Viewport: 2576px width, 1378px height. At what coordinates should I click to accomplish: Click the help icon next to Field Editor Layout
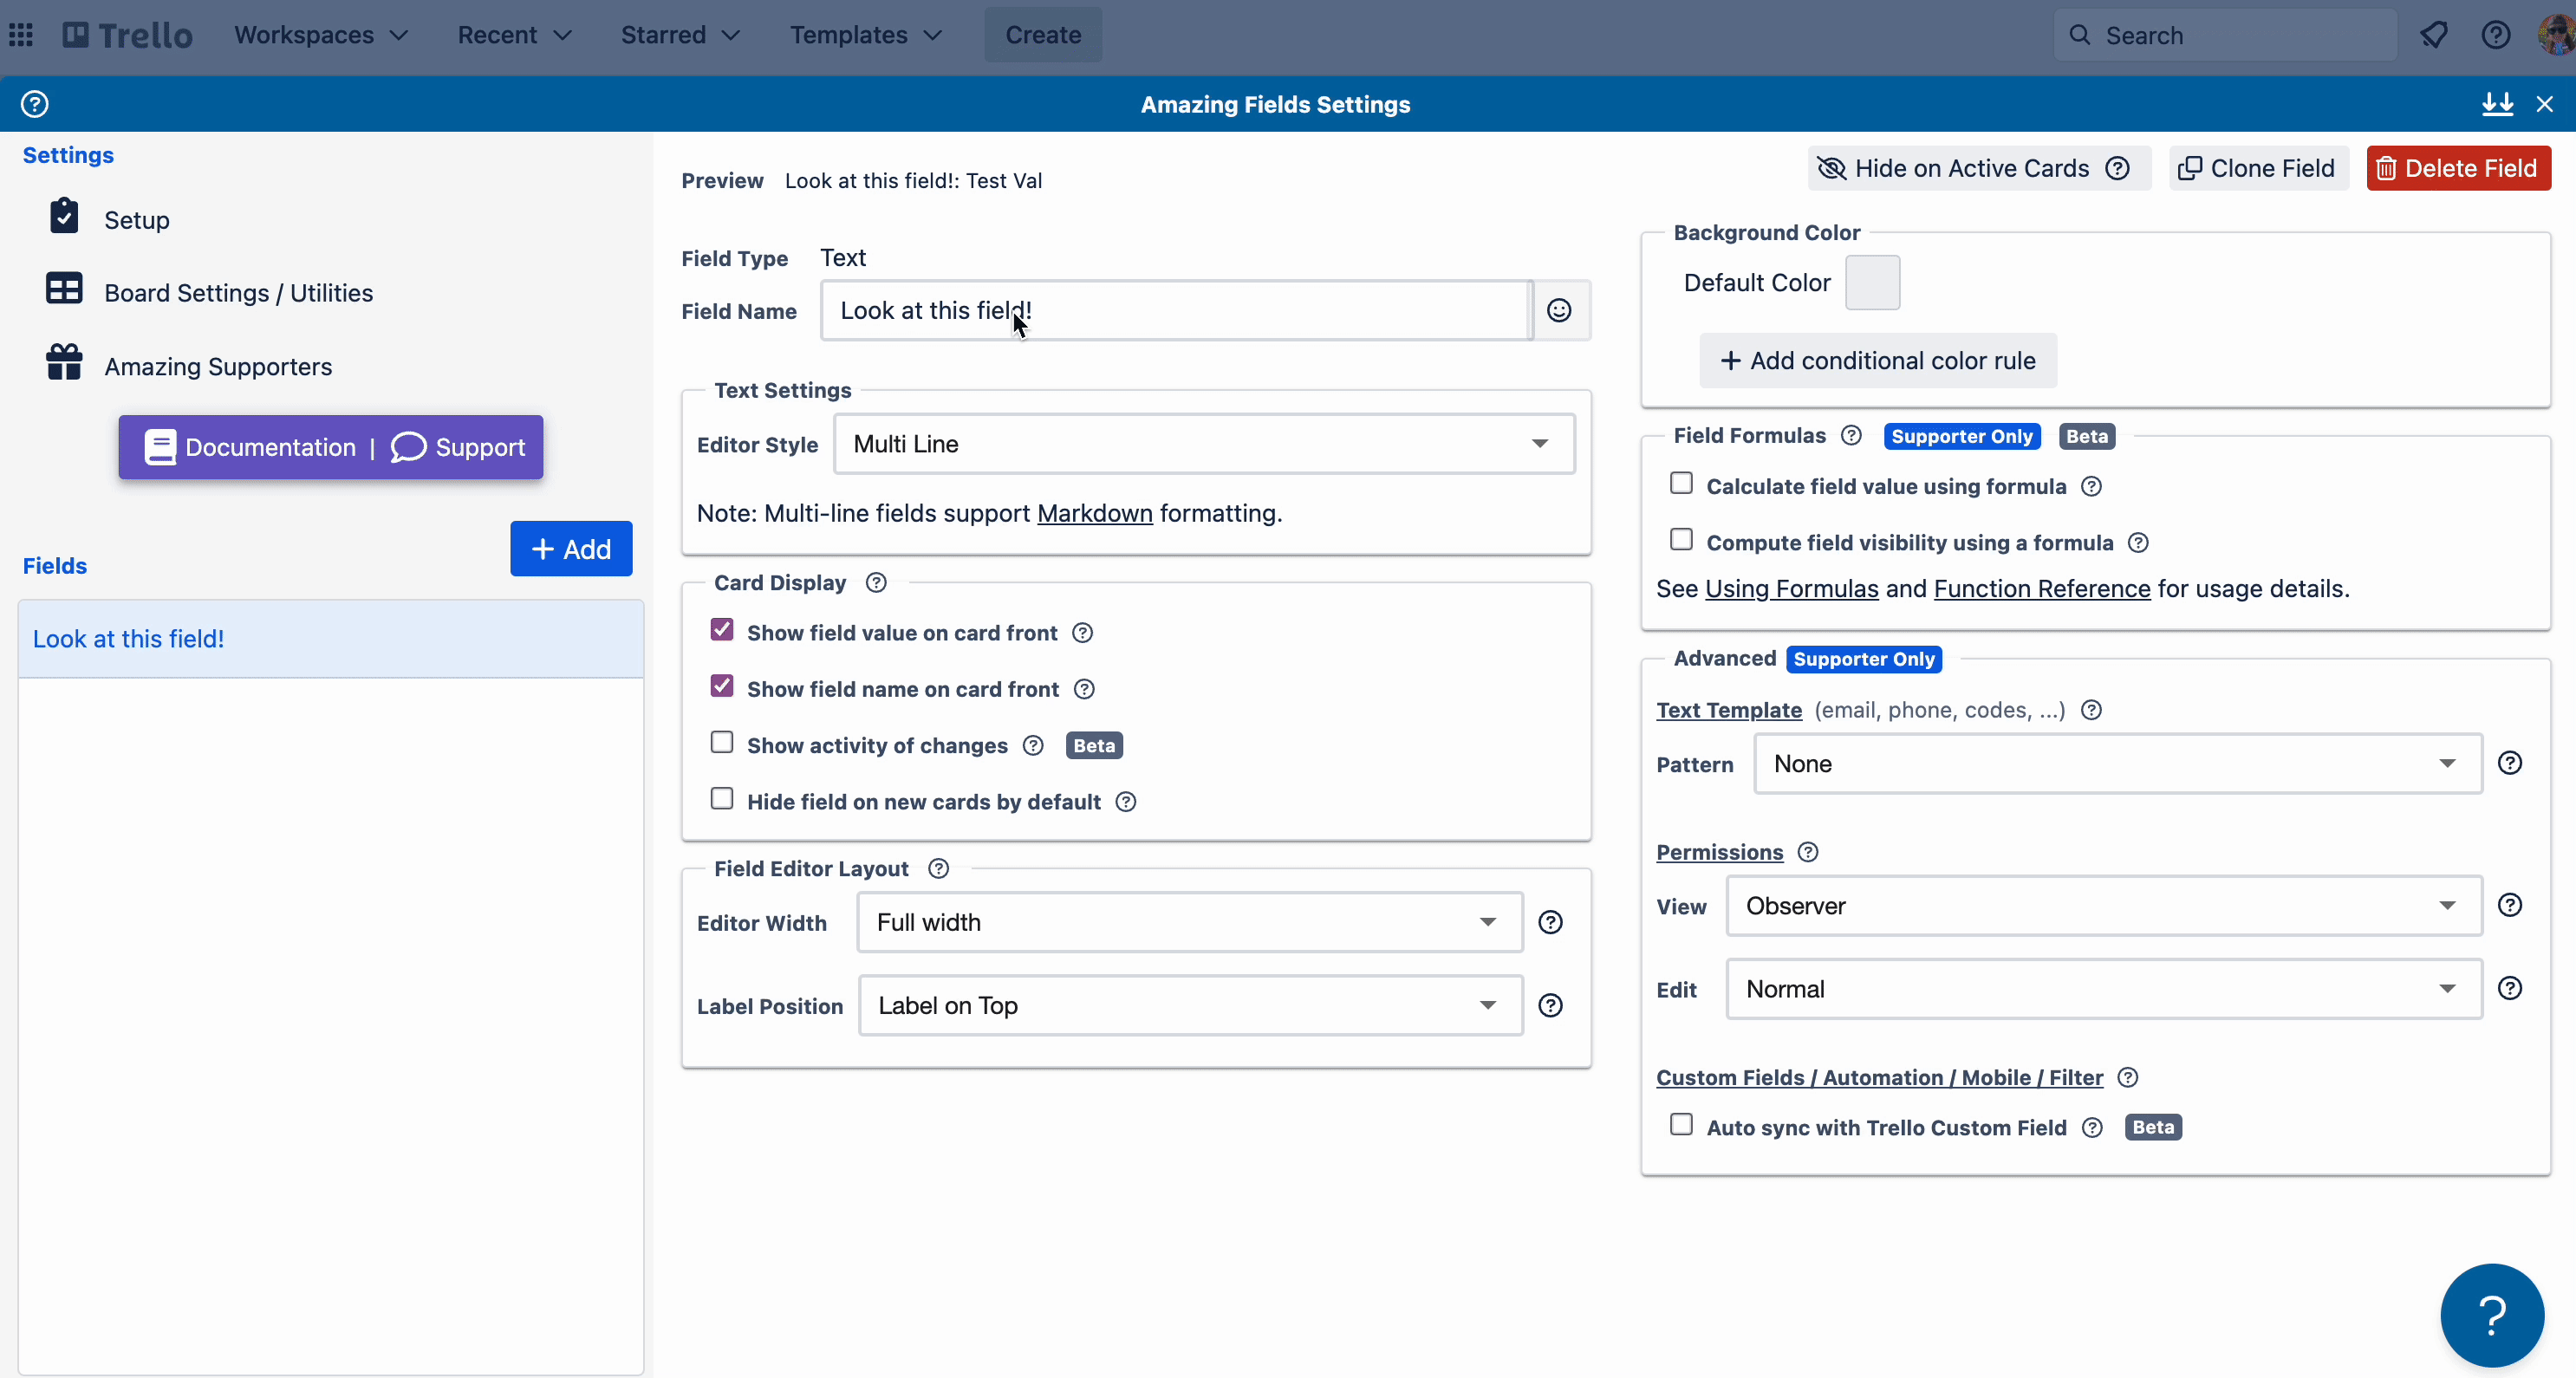[x=937, y=867]
